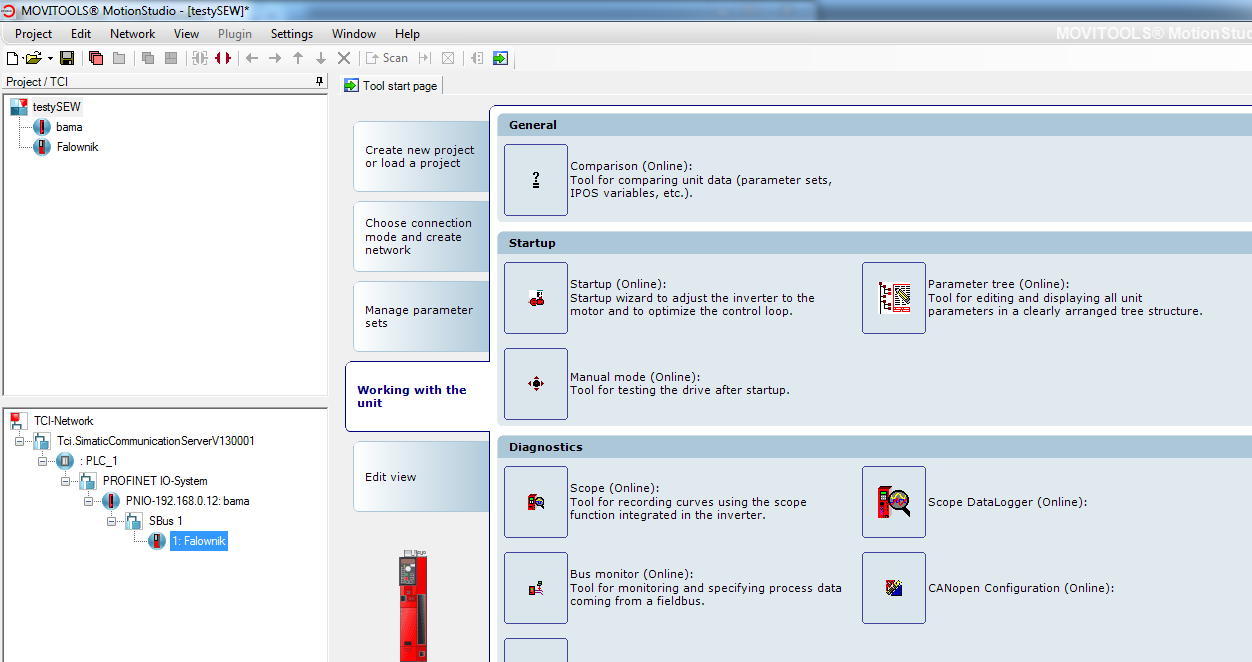The width and height of the screenshot is (1252, 662).
Task: Collapse the Tci.SimaticCommunicationServerV130001 node
Action: tap(19, 441)
